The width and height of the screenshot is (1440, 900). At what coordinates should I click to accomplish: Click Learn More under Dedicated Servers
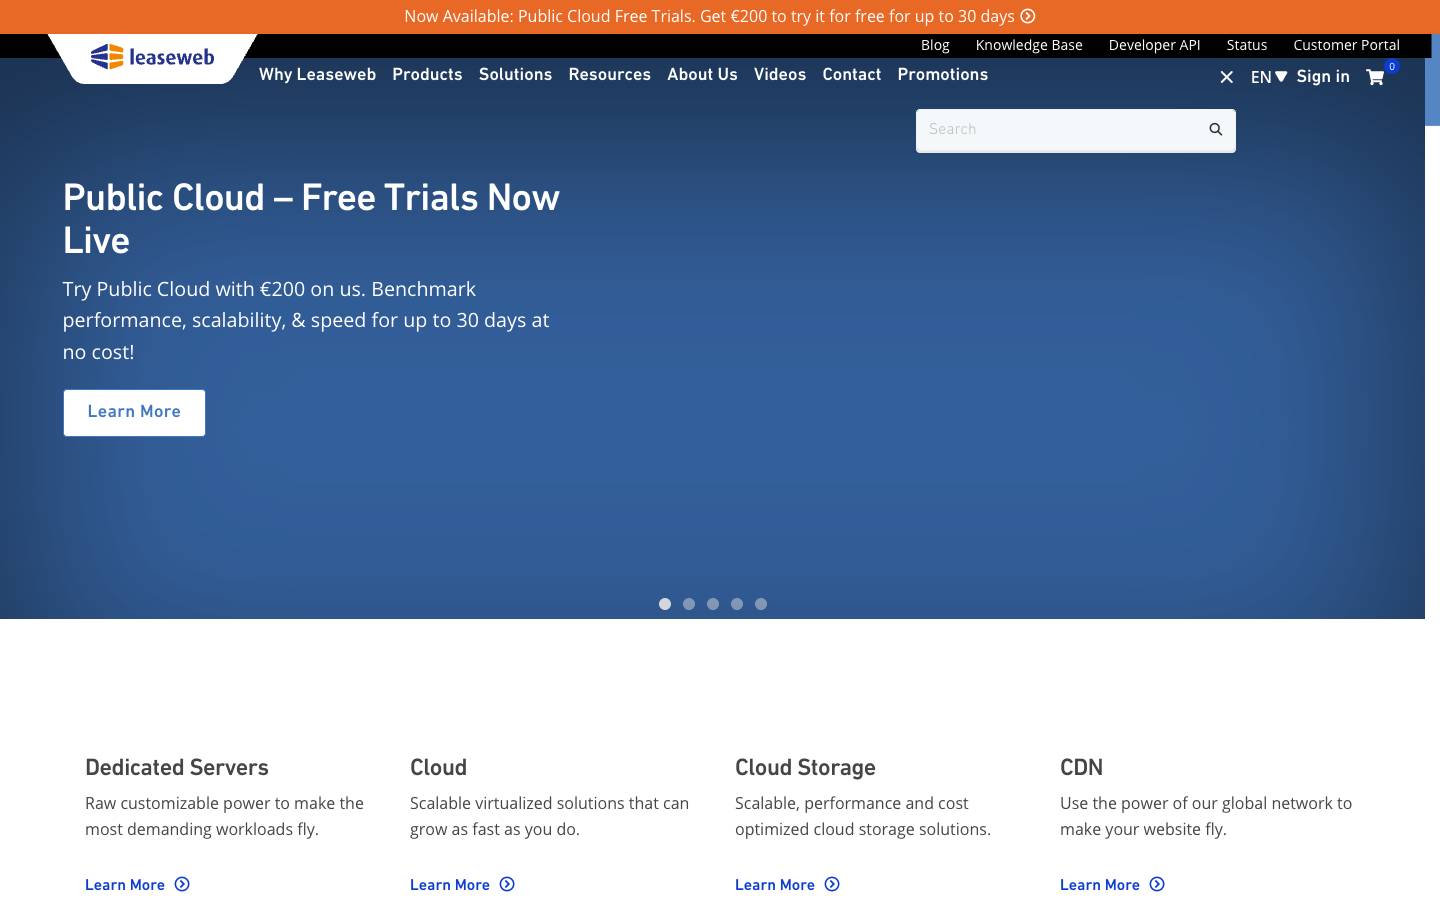[125, 885]
